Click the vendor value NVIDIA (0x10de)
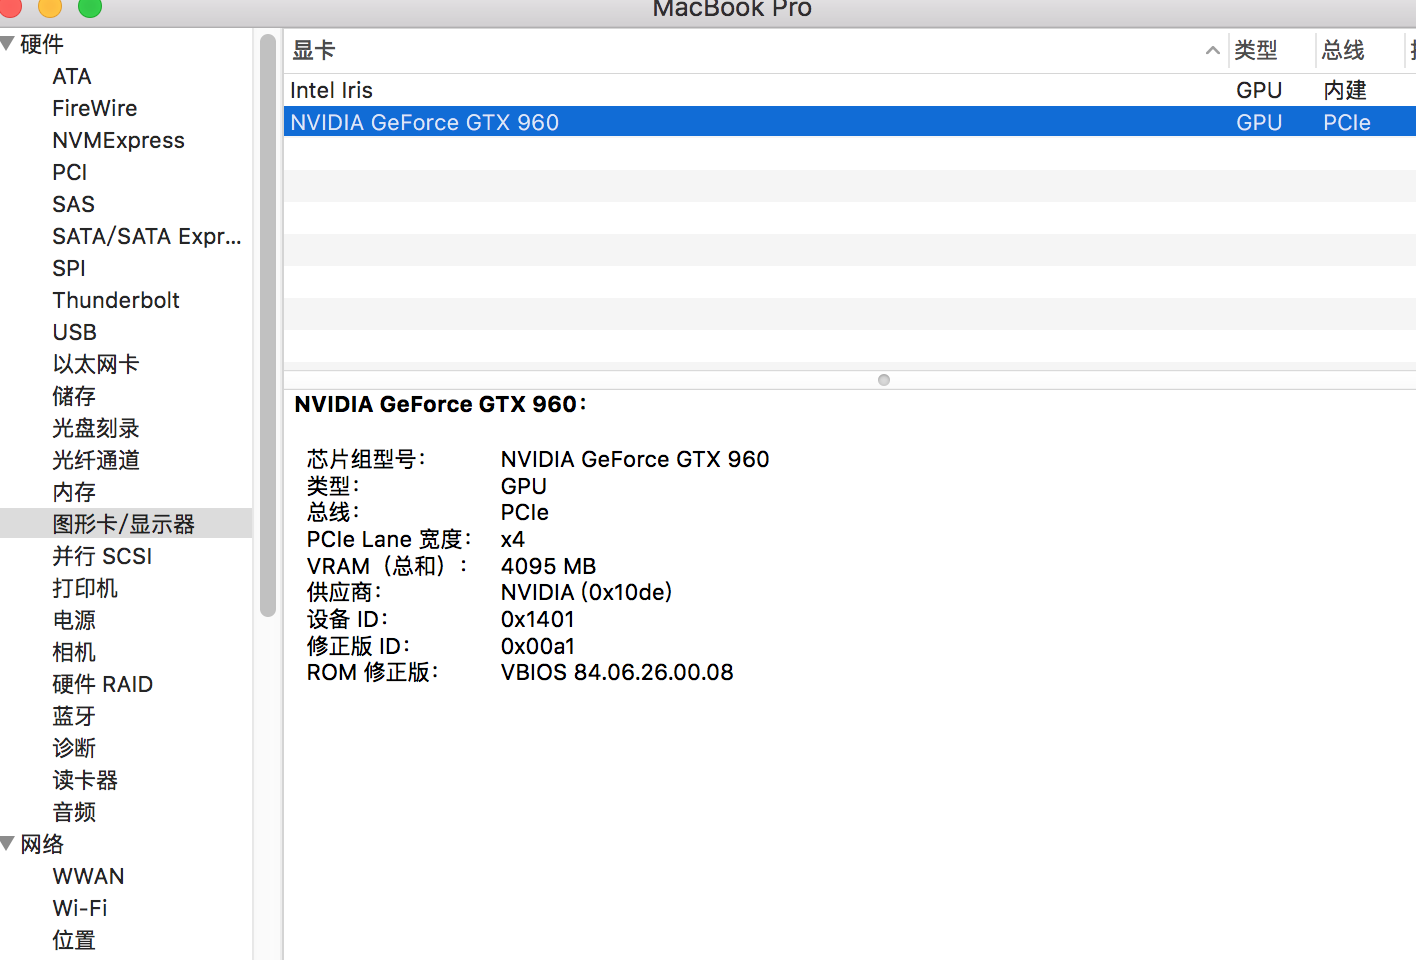This screenshot has height=960, width=1416. point(586,593)
